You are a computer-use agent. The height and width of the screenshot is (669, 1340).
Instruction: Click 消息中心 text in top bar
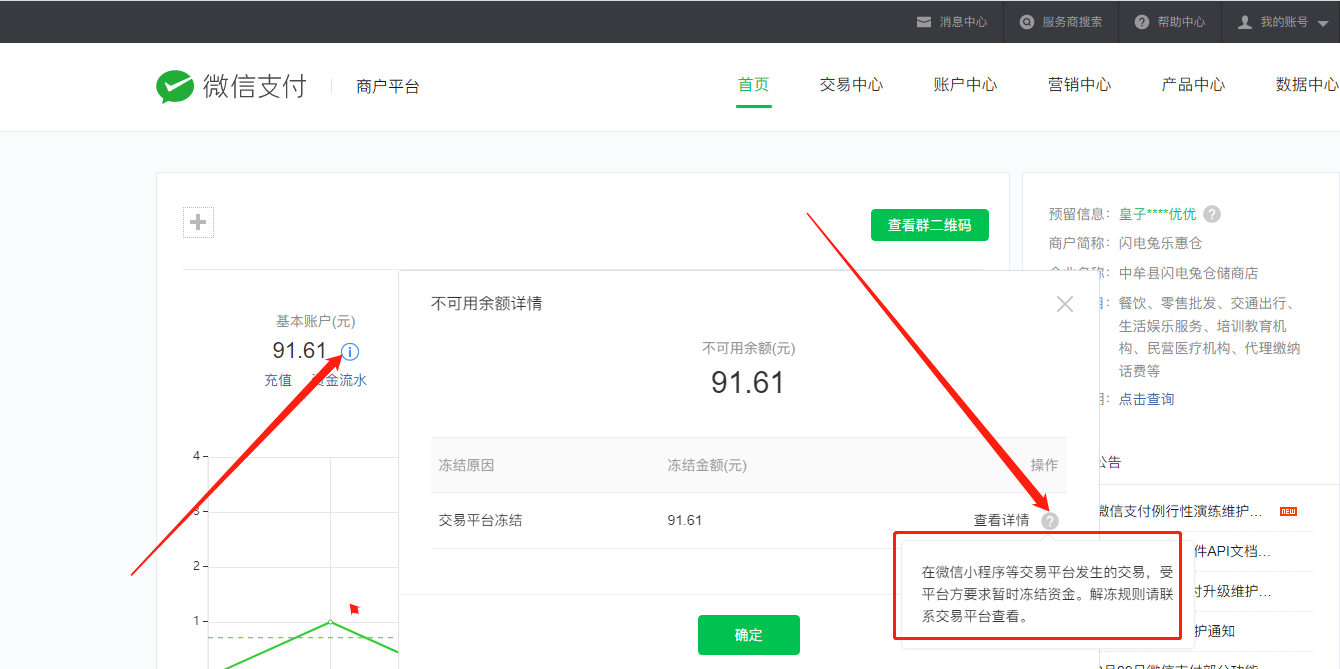pos(963,22)
